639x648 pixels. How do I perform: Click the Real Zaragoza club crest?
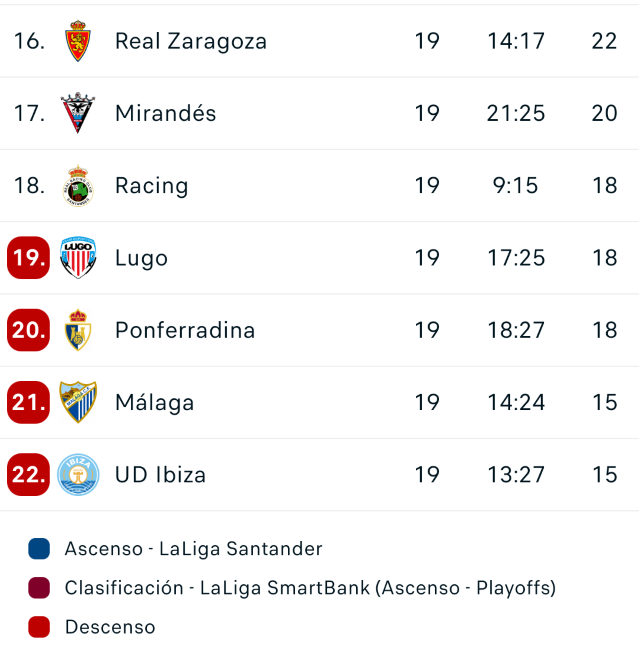coord(77,41)
